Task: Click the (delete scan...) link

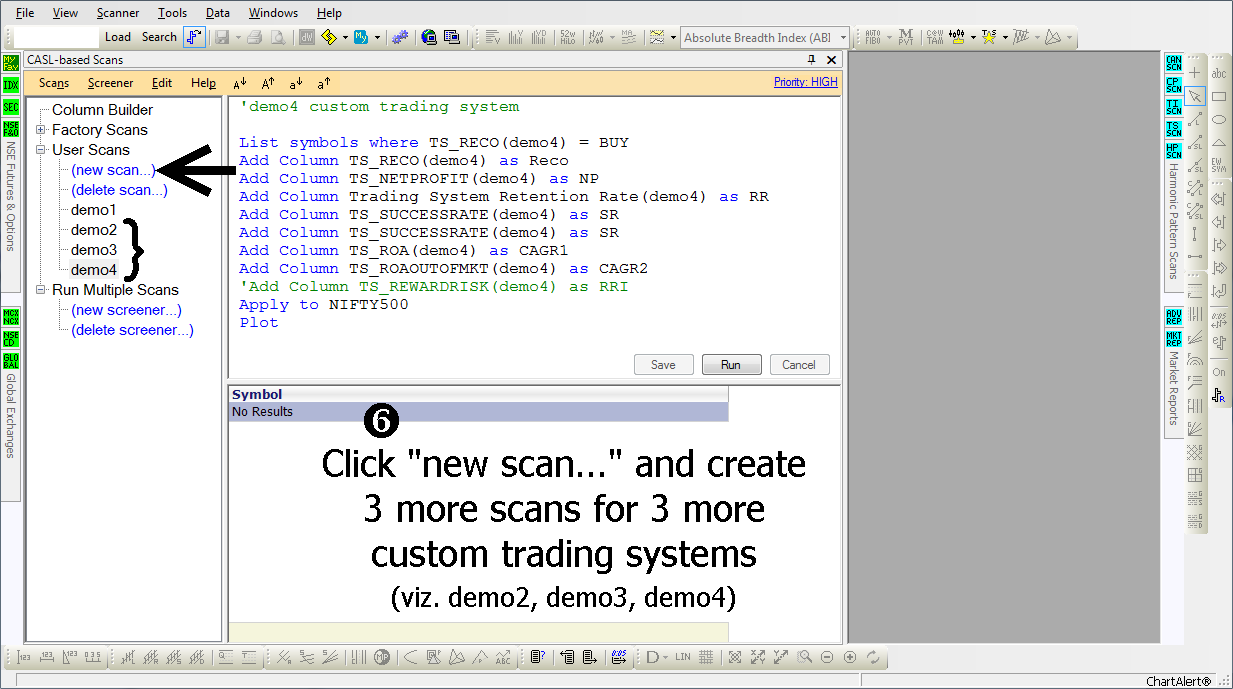Action: point(119,190)
